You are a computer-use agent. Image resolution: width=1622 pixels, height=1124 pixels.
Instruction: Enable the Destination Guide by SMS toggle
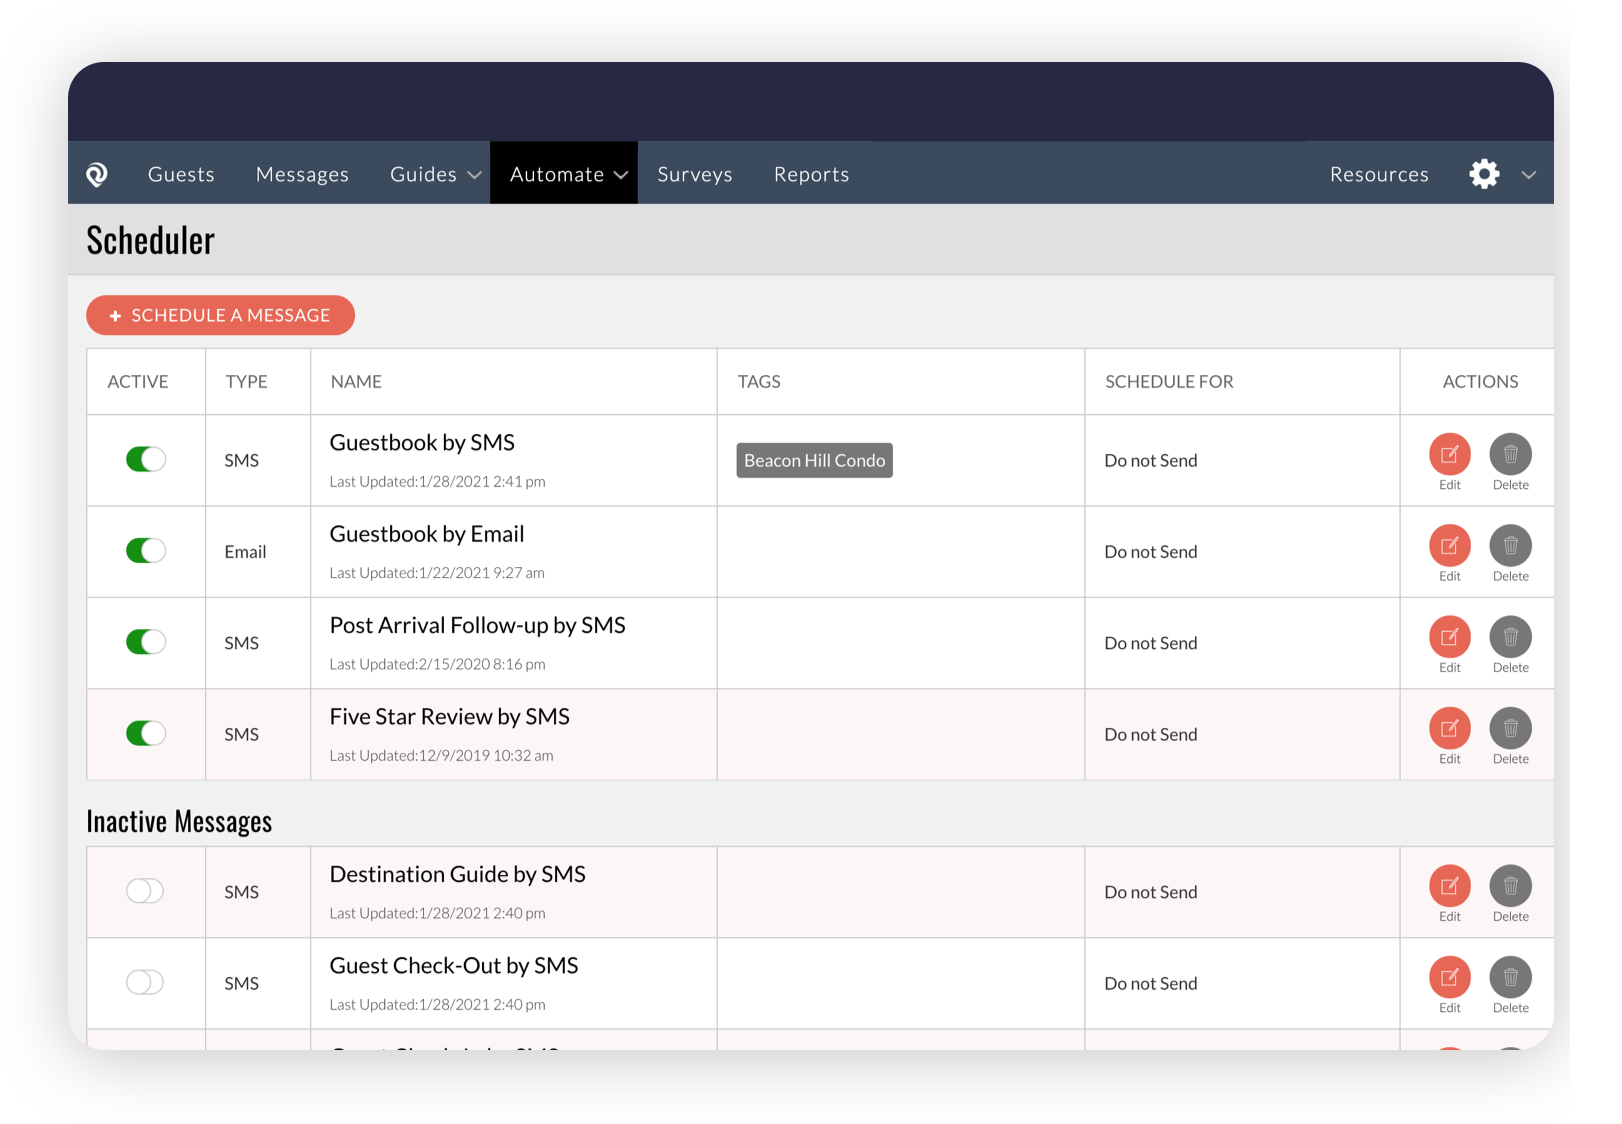[144, 891]
